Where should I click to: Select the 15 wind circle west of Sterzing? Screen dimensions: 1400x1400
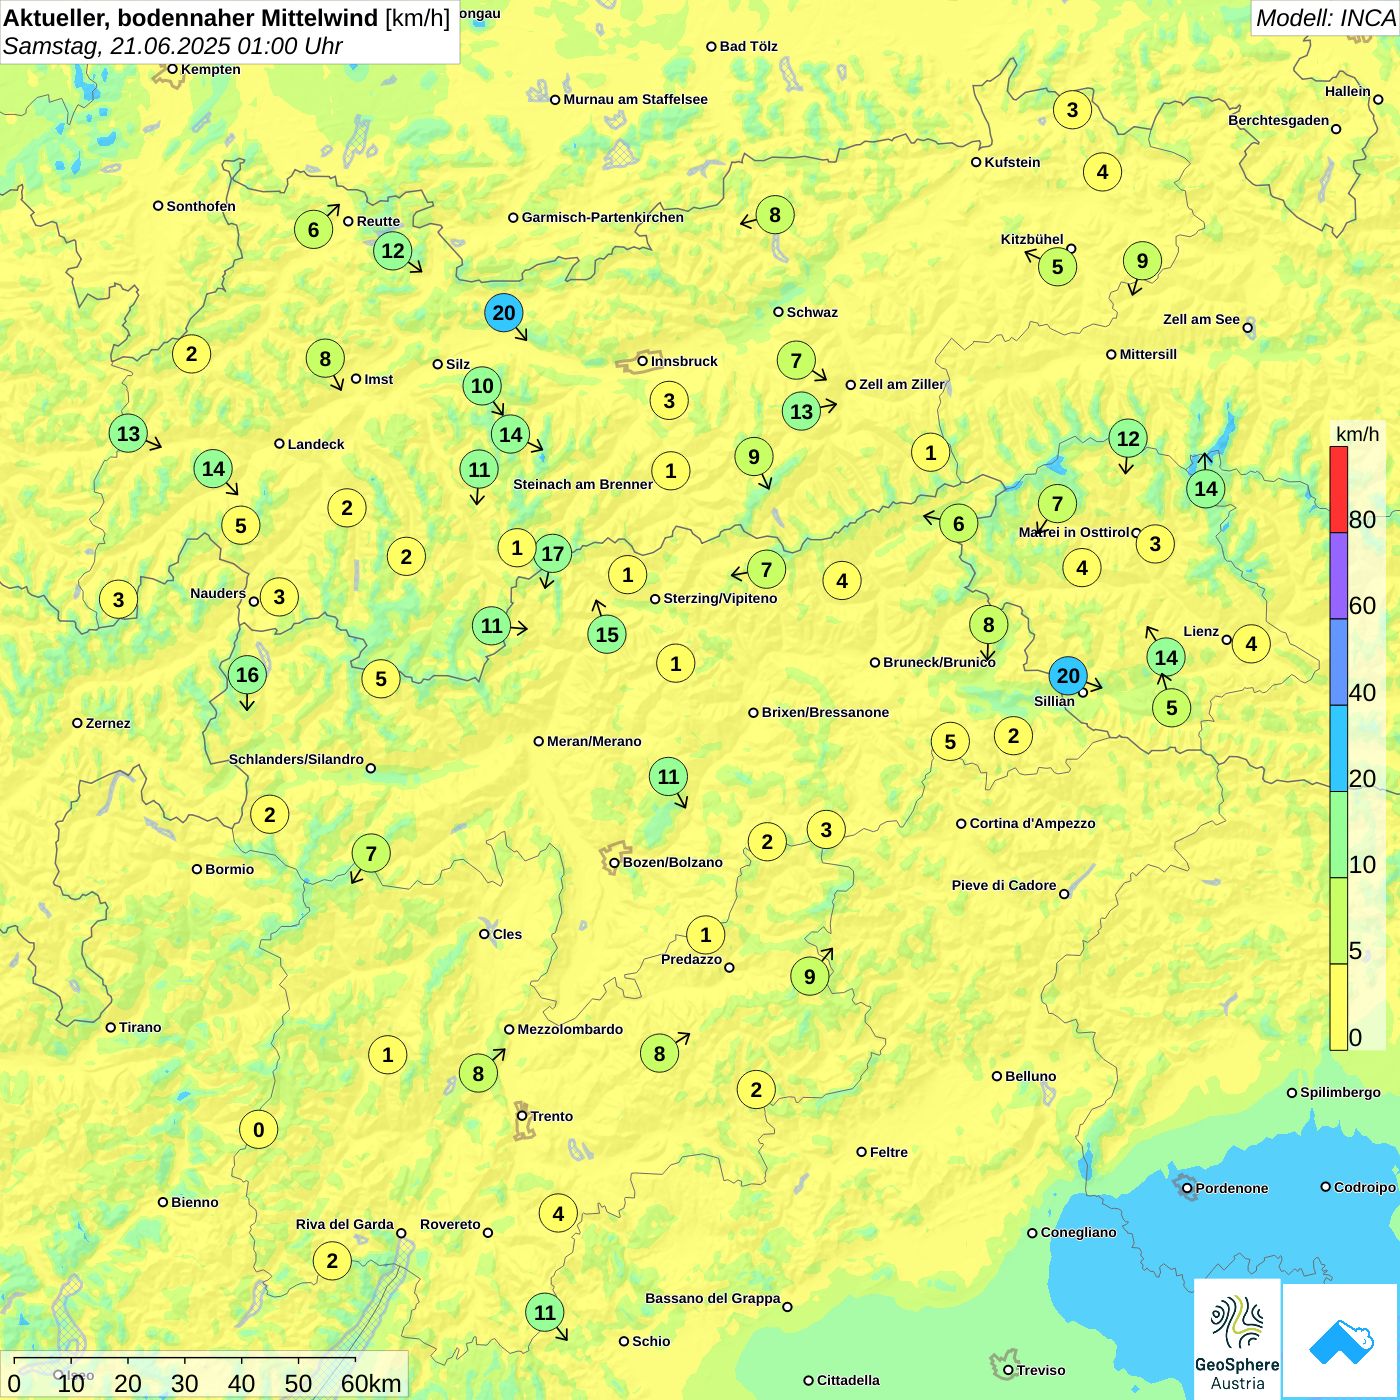[x=607, y=634]
